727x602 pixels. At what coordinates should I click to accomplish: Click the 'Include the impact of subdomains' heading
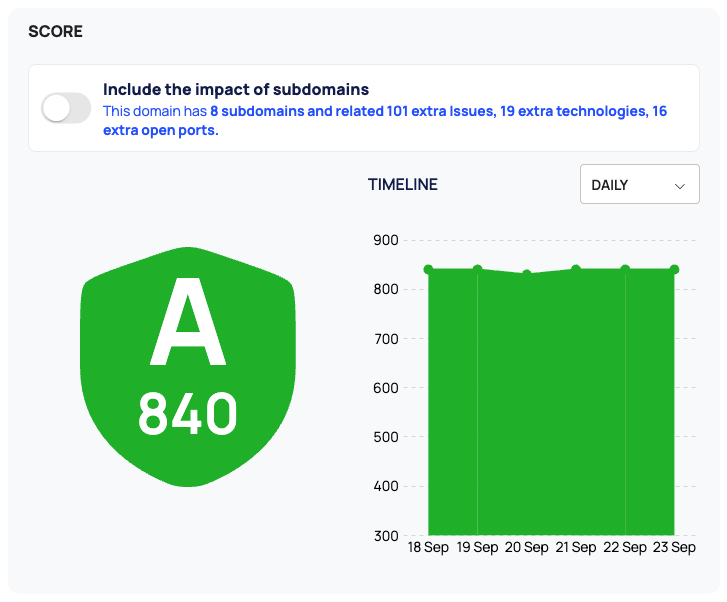point(236,90)
